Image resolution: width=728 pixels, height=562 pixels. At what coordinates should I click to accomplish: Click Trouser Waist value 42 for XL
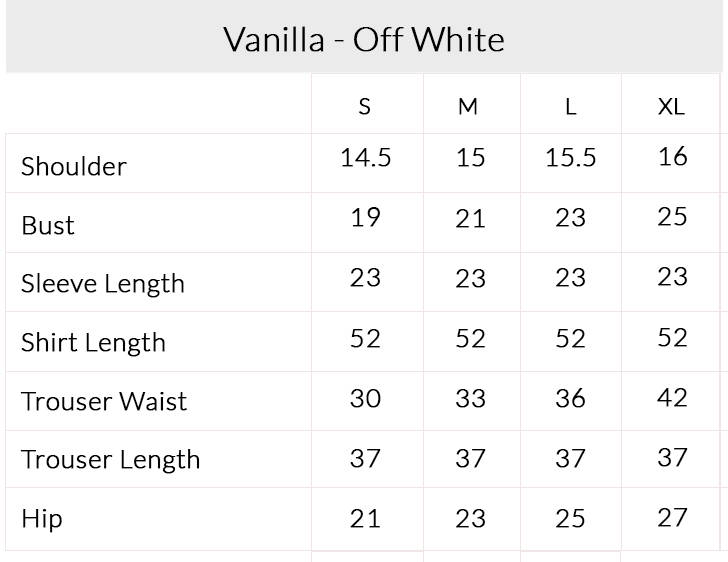672,398
